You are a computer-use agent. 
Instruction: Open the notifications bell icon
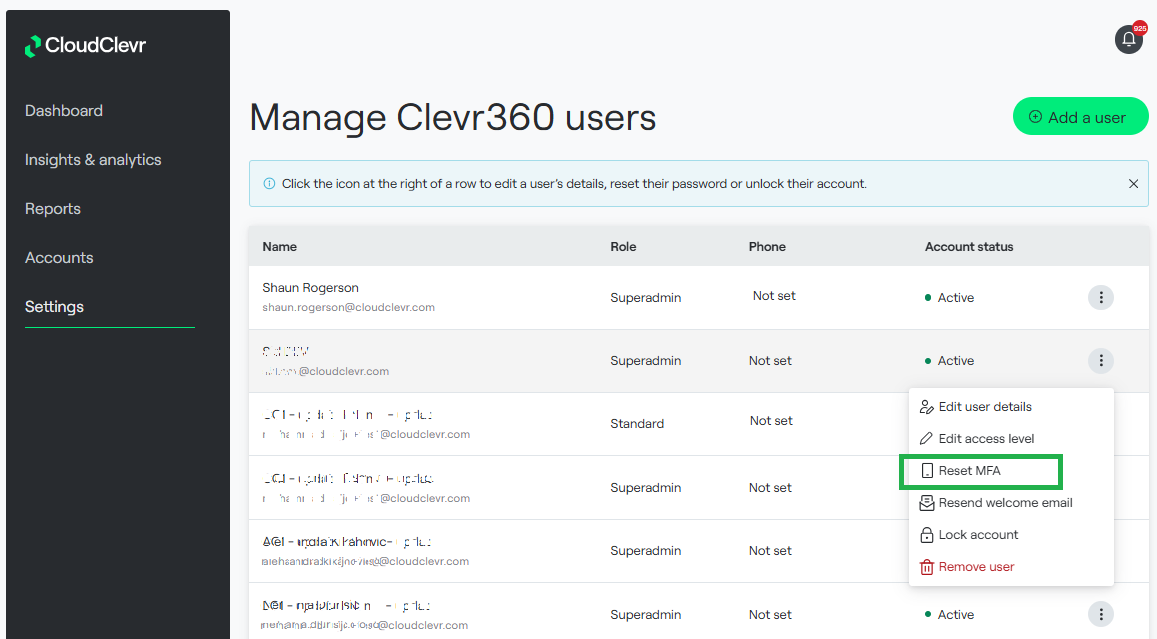pos(1128,39)
